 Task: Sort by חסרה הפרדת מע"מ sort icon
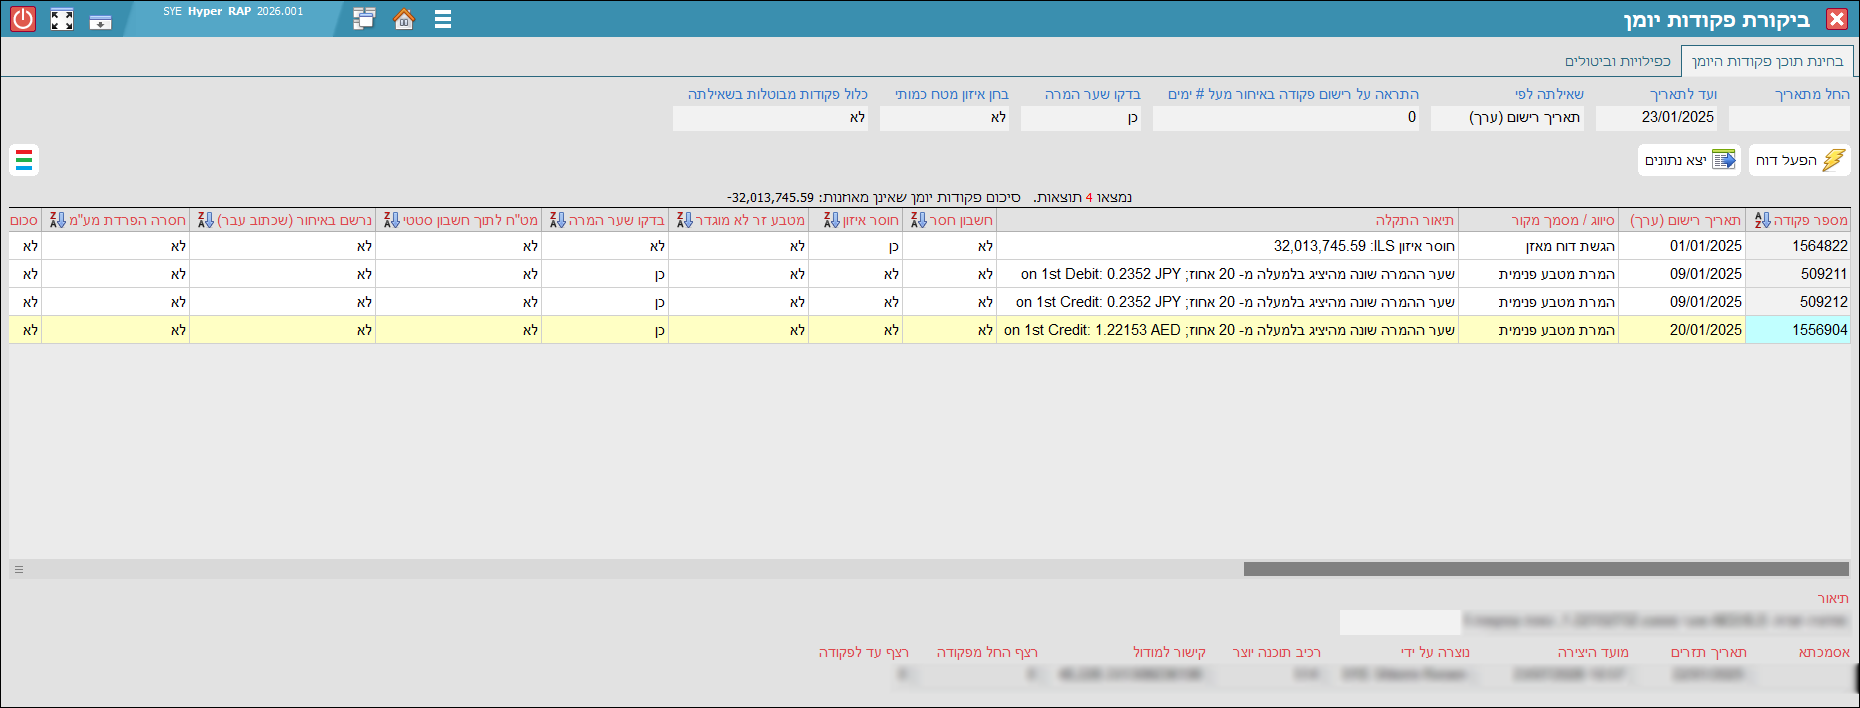tap(58, 220)
